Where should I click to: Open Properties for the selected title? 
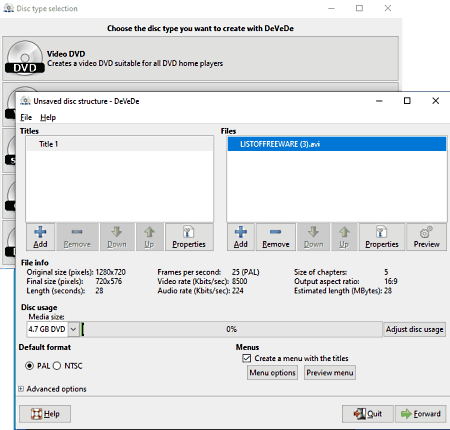[x=189, y=237]
